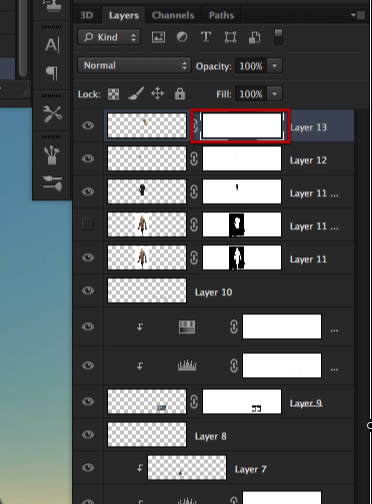
Task: Toggle visibility of Layer 11 below hidden copy
Action: pyautogui.click(x=88, y=257)
